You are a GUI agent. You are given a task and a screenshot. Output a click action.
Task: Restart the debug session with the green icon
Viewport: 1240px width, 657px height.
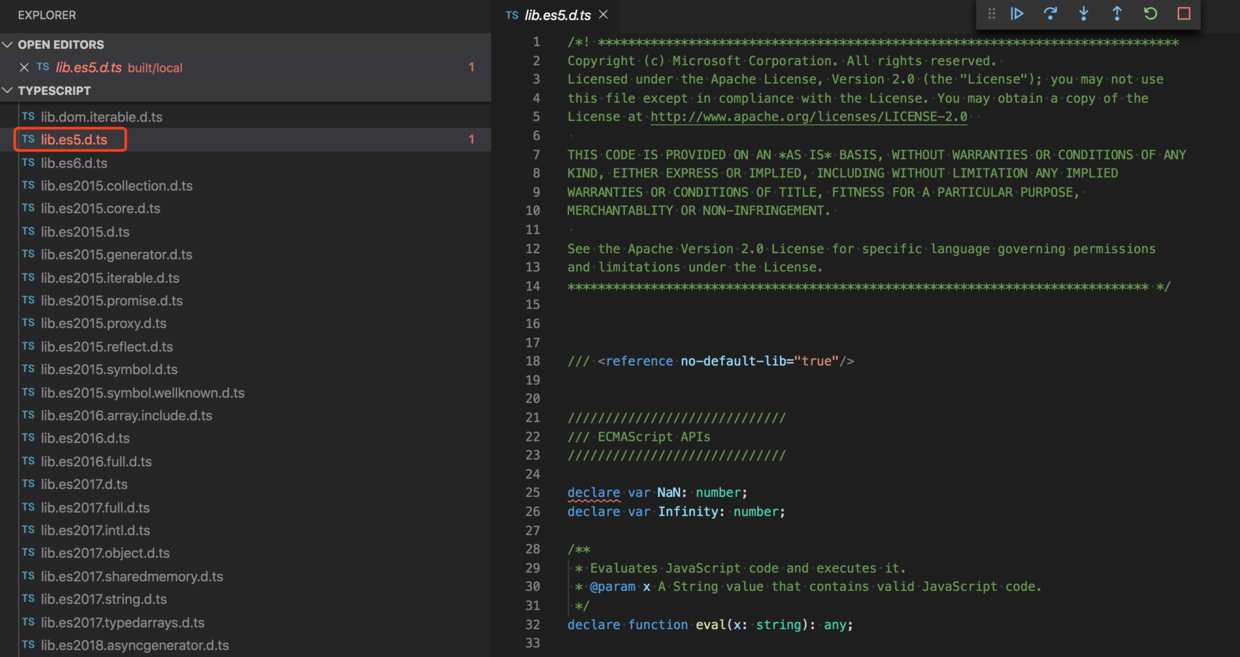coord(1150,14)
